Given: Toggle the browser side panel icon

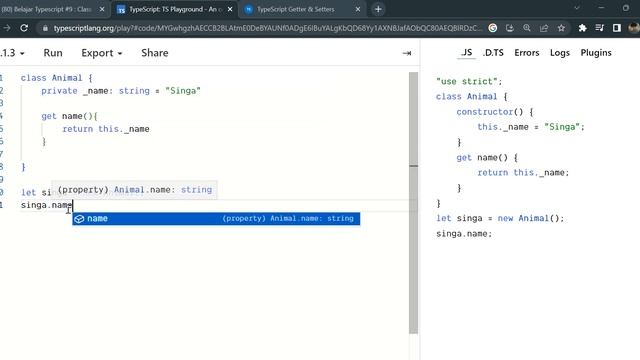Looking at the screenshot, I should click(617, 28).
